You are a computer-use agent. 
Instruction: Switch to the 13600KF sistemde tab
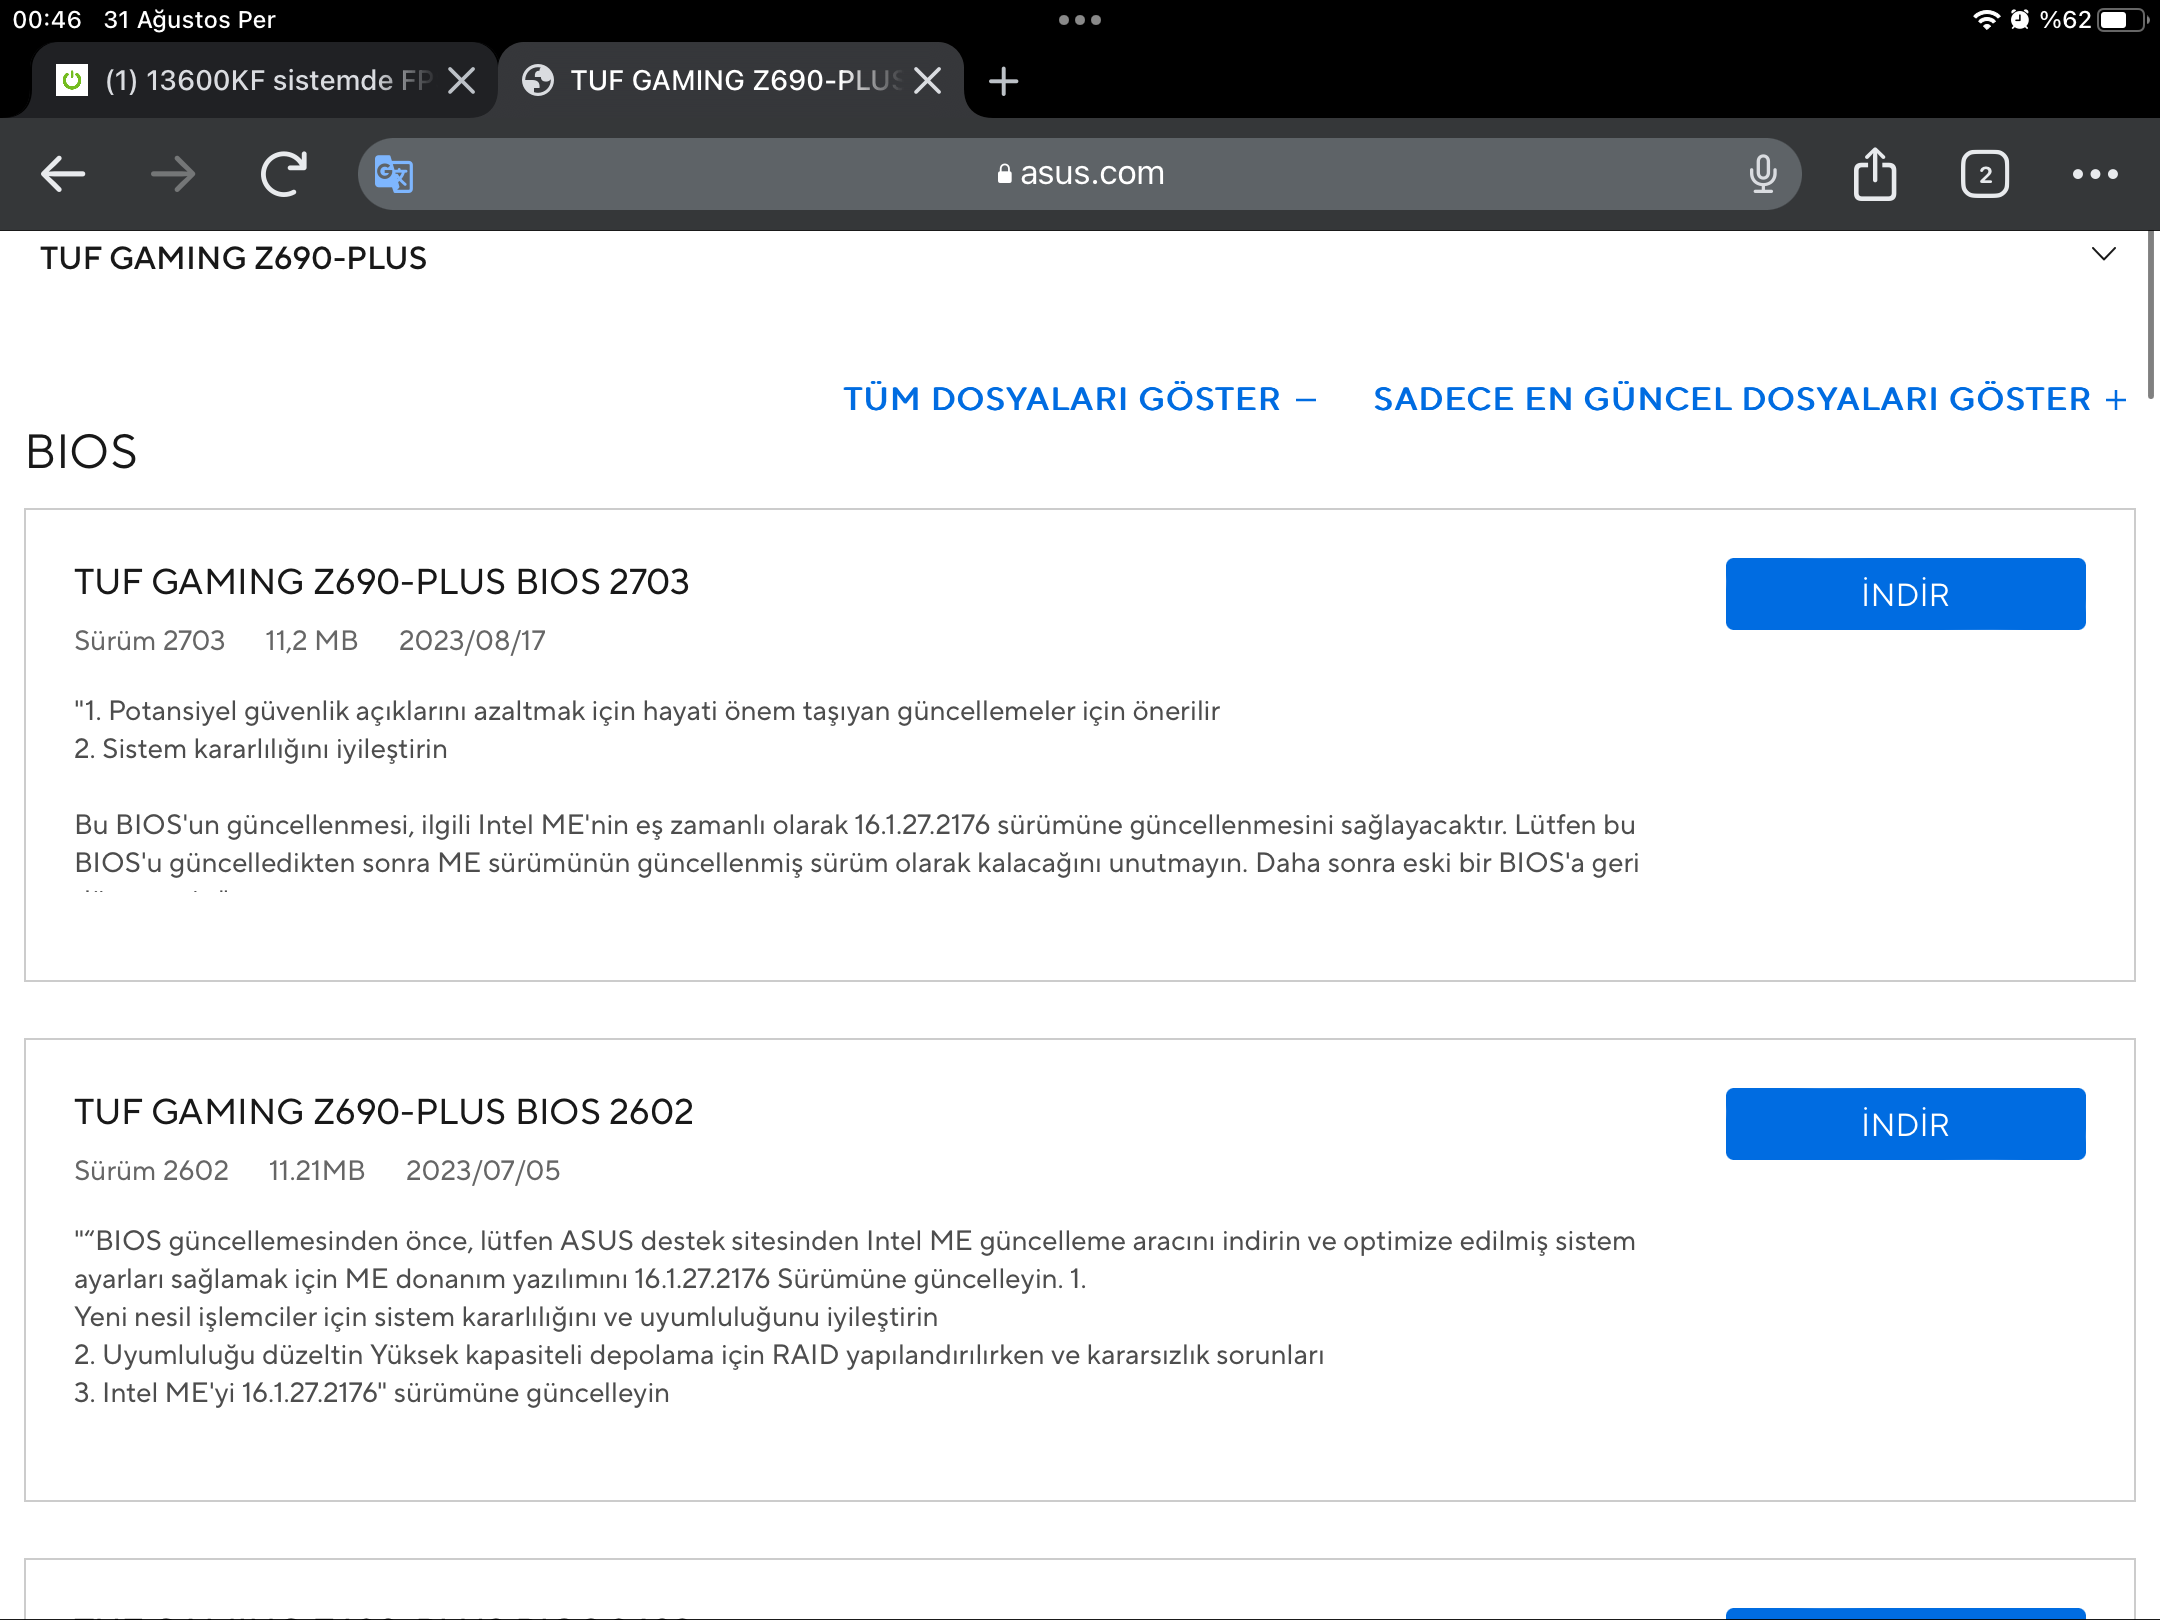pyautogui.click(x=250, y=81)
